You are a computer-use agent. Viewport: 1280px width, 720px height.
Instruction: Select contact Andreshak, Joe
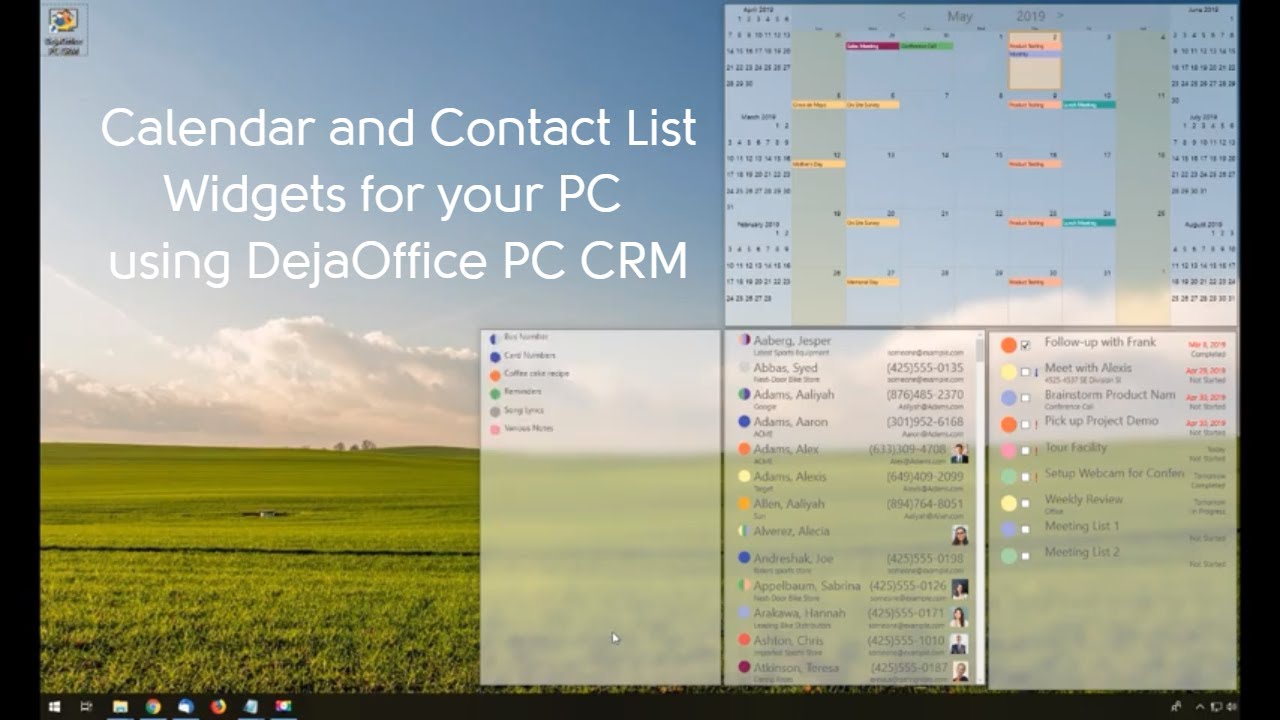coord(792,558)
